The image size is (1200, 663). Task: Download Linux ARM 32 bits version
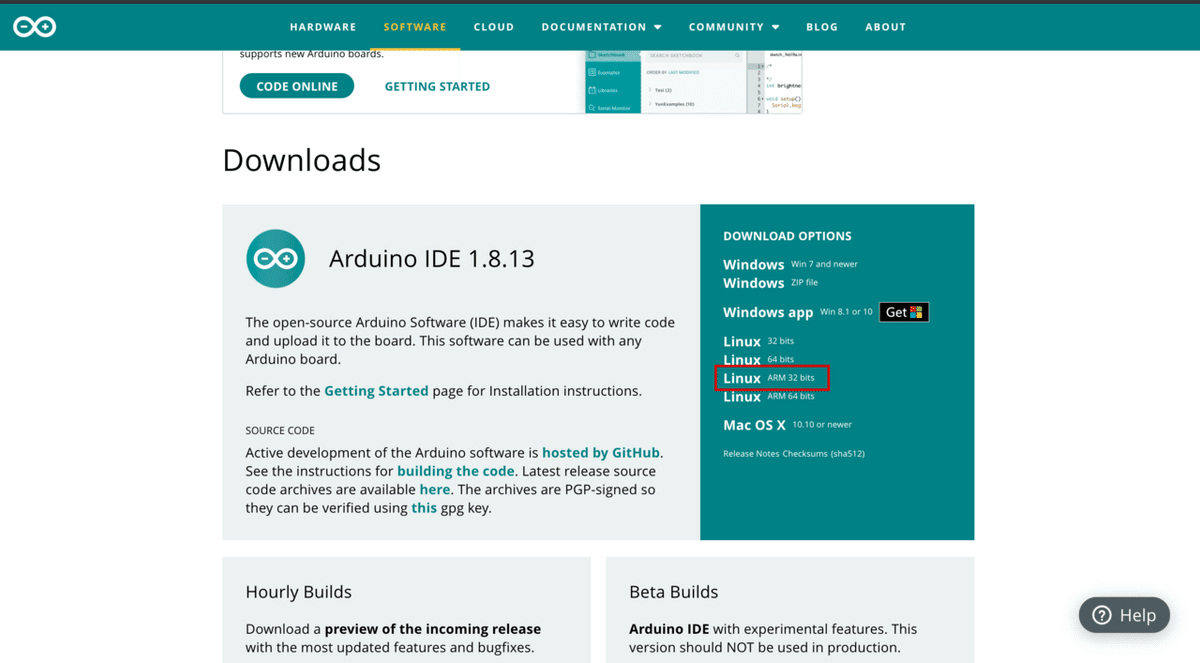(x=771, y=378)
